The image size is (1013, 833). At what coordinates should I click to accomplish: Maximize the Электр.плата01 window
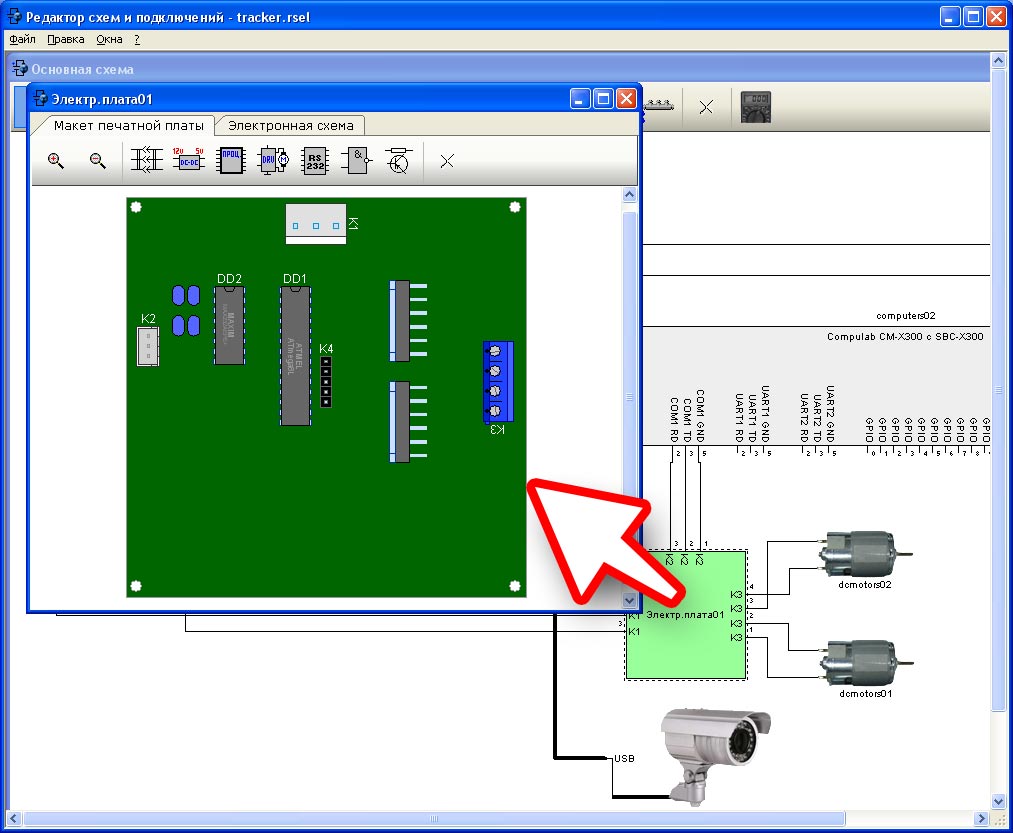tap(603, 100)
